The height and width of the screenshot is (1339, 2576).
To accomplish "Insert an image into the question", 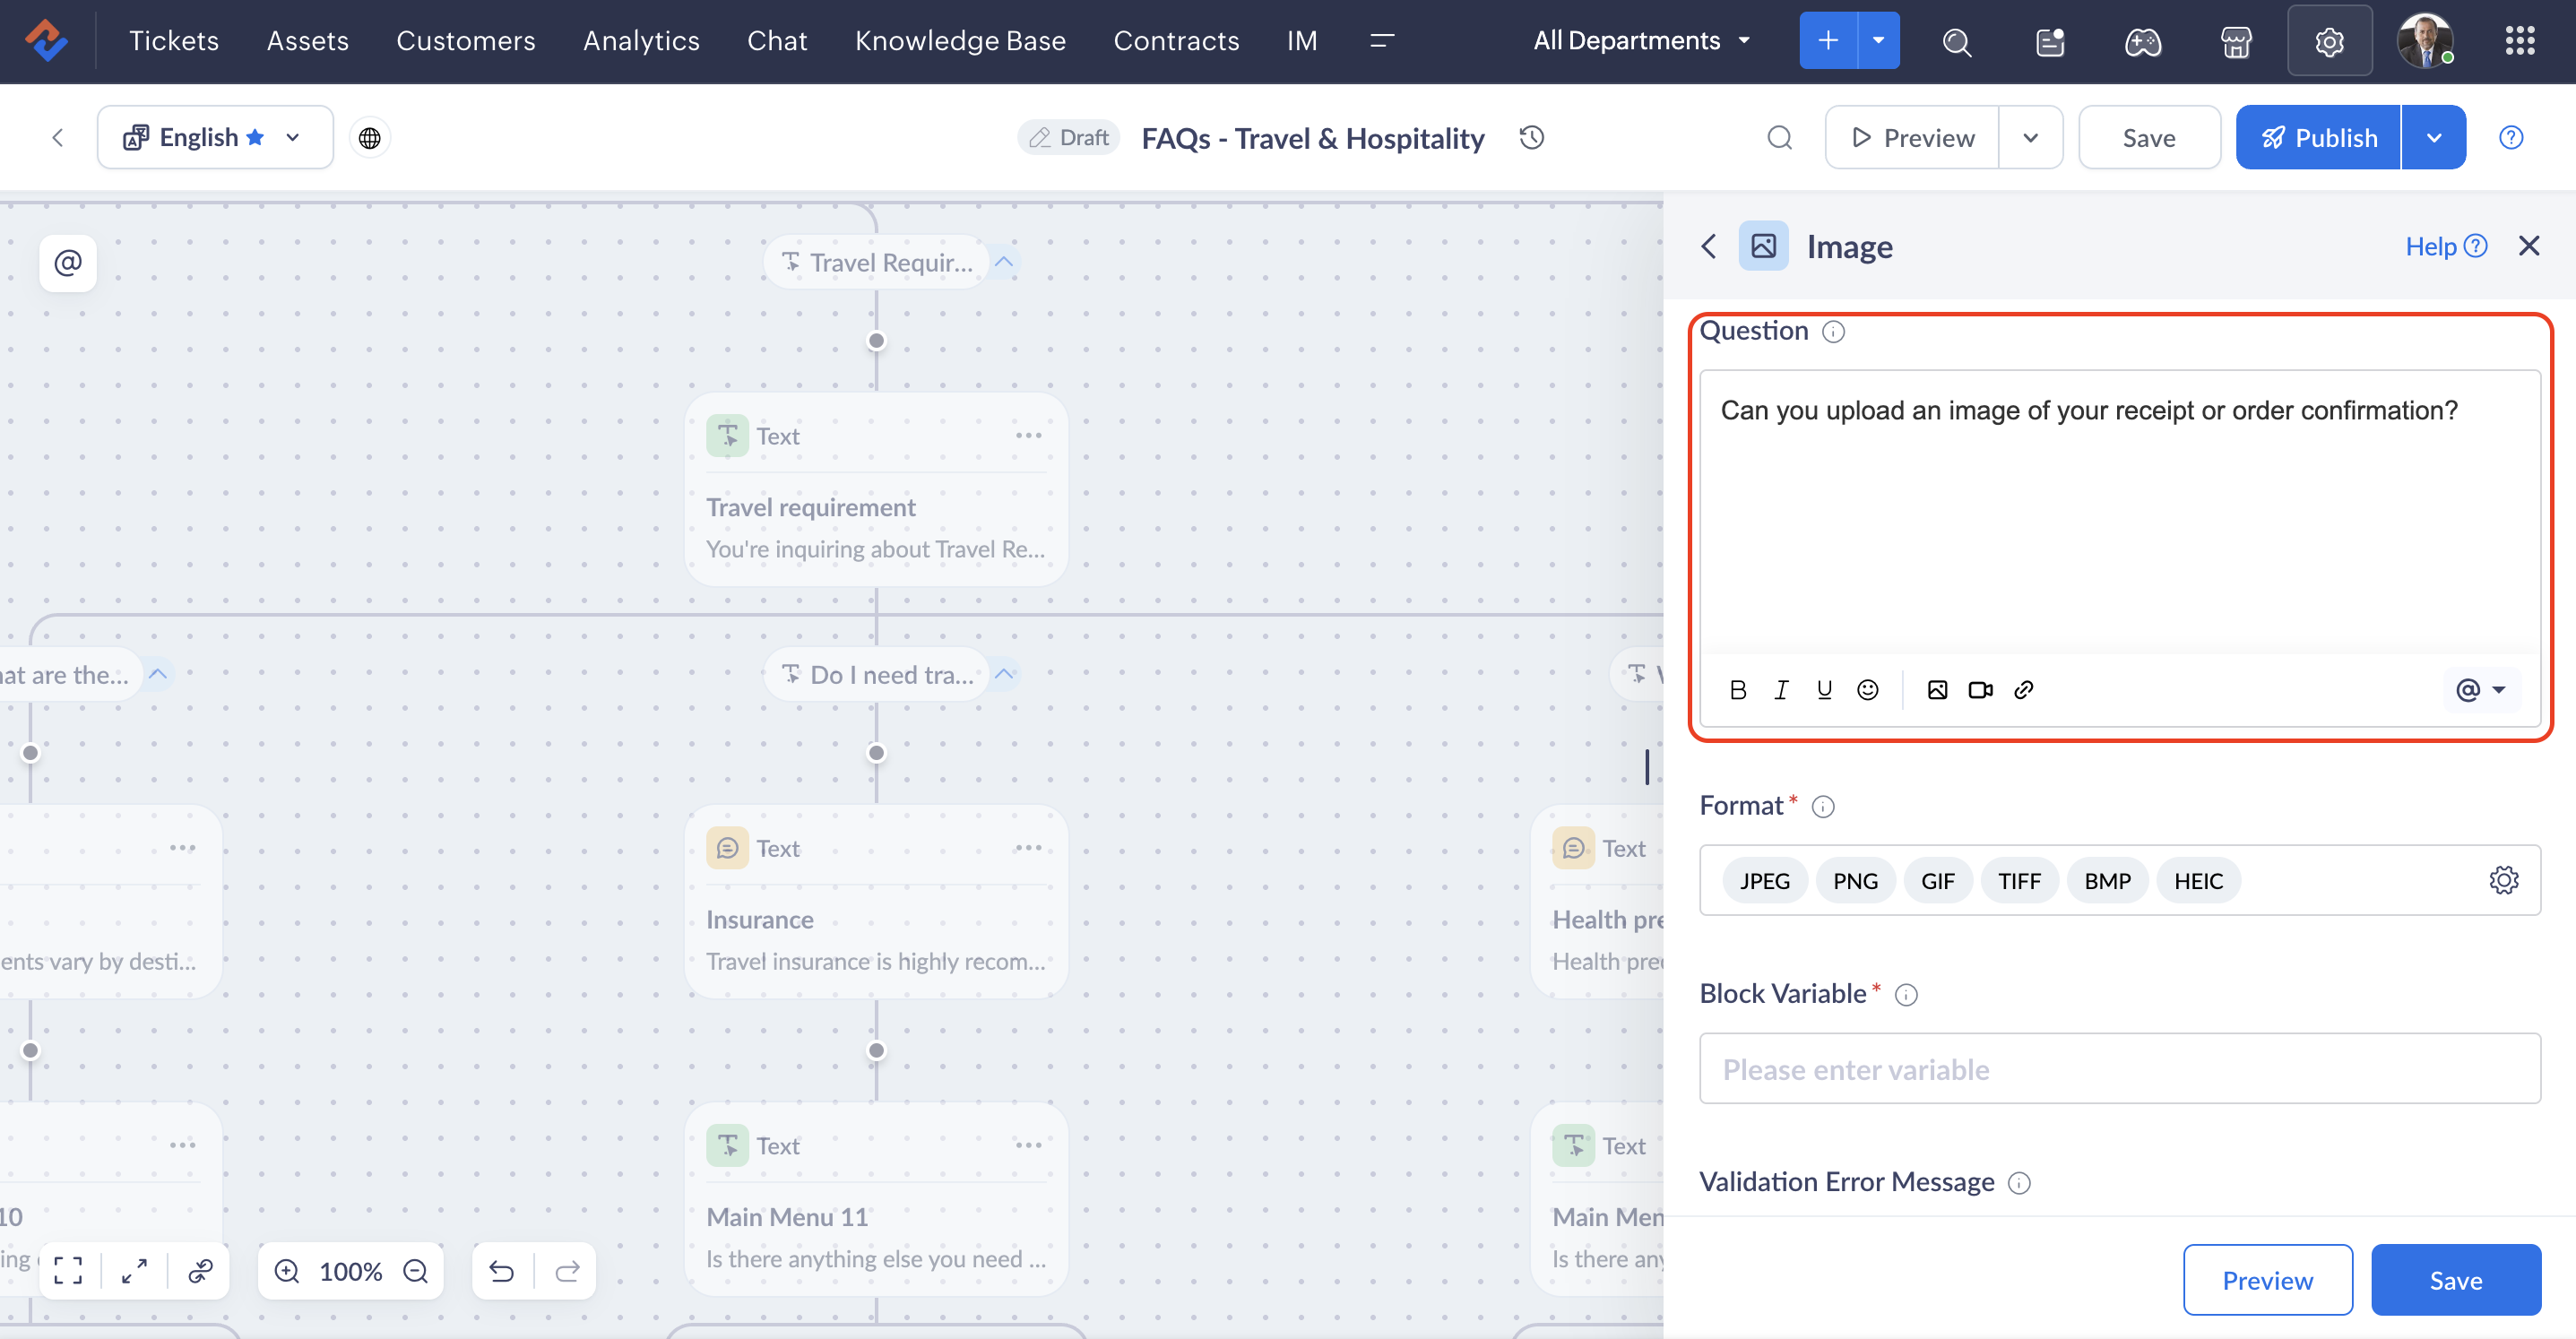I will 1937,690.
